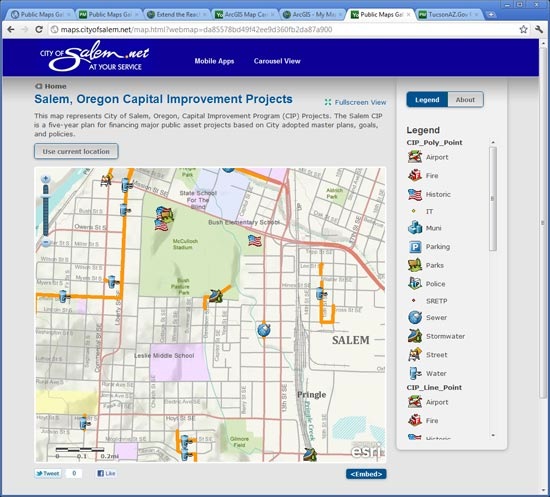
Task: Click the Police icon in legend
Action: pos(415,283)
